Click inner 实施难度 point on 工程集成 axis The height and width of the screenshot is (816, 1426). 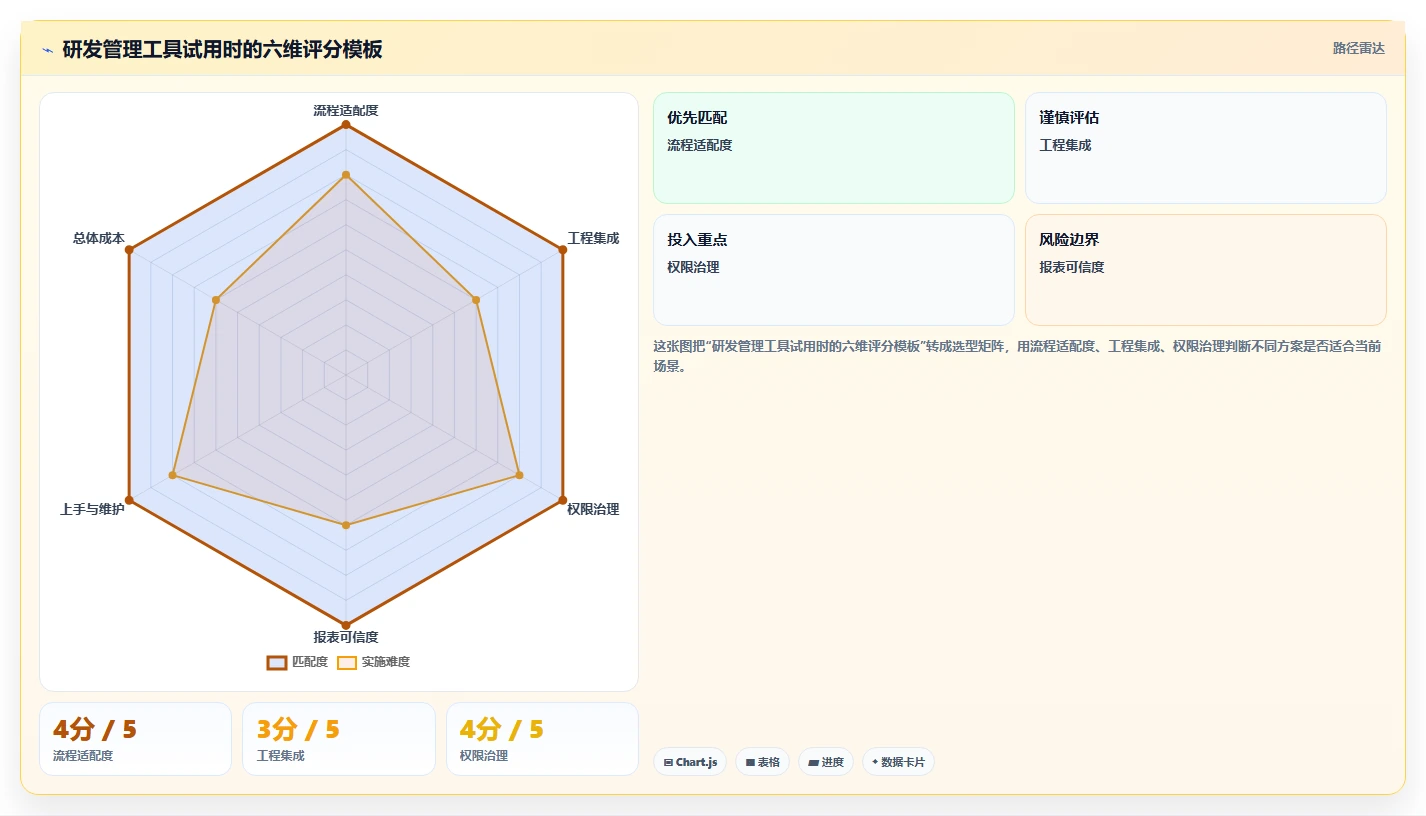pos(476,300)
